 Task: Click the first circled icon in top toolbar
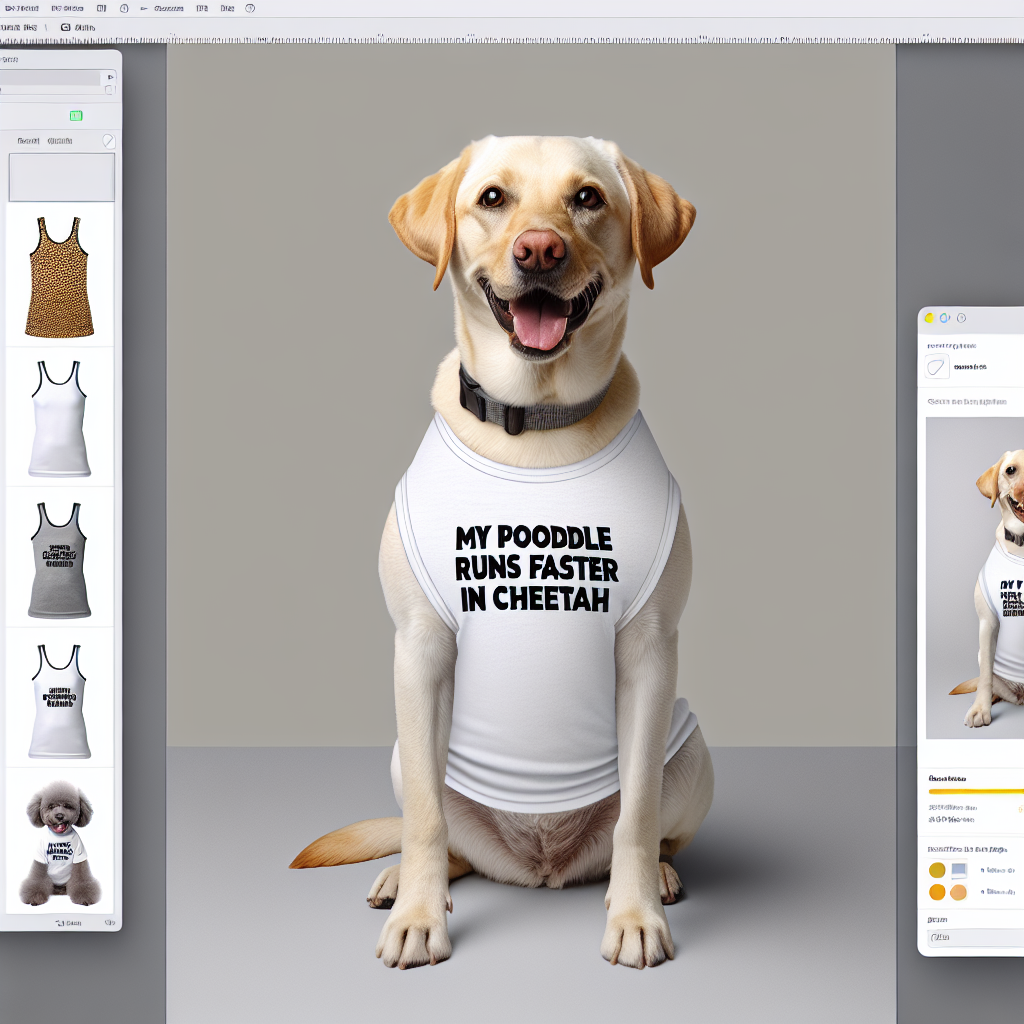click(124, 8)
